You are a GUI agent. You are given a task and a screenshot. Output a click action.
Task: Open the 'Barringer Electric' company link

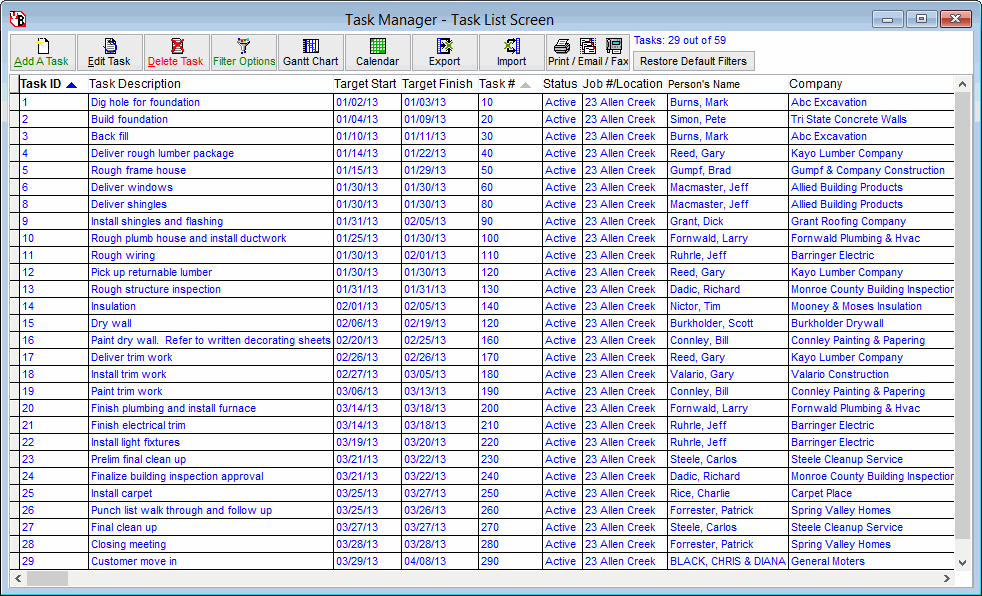832,255
